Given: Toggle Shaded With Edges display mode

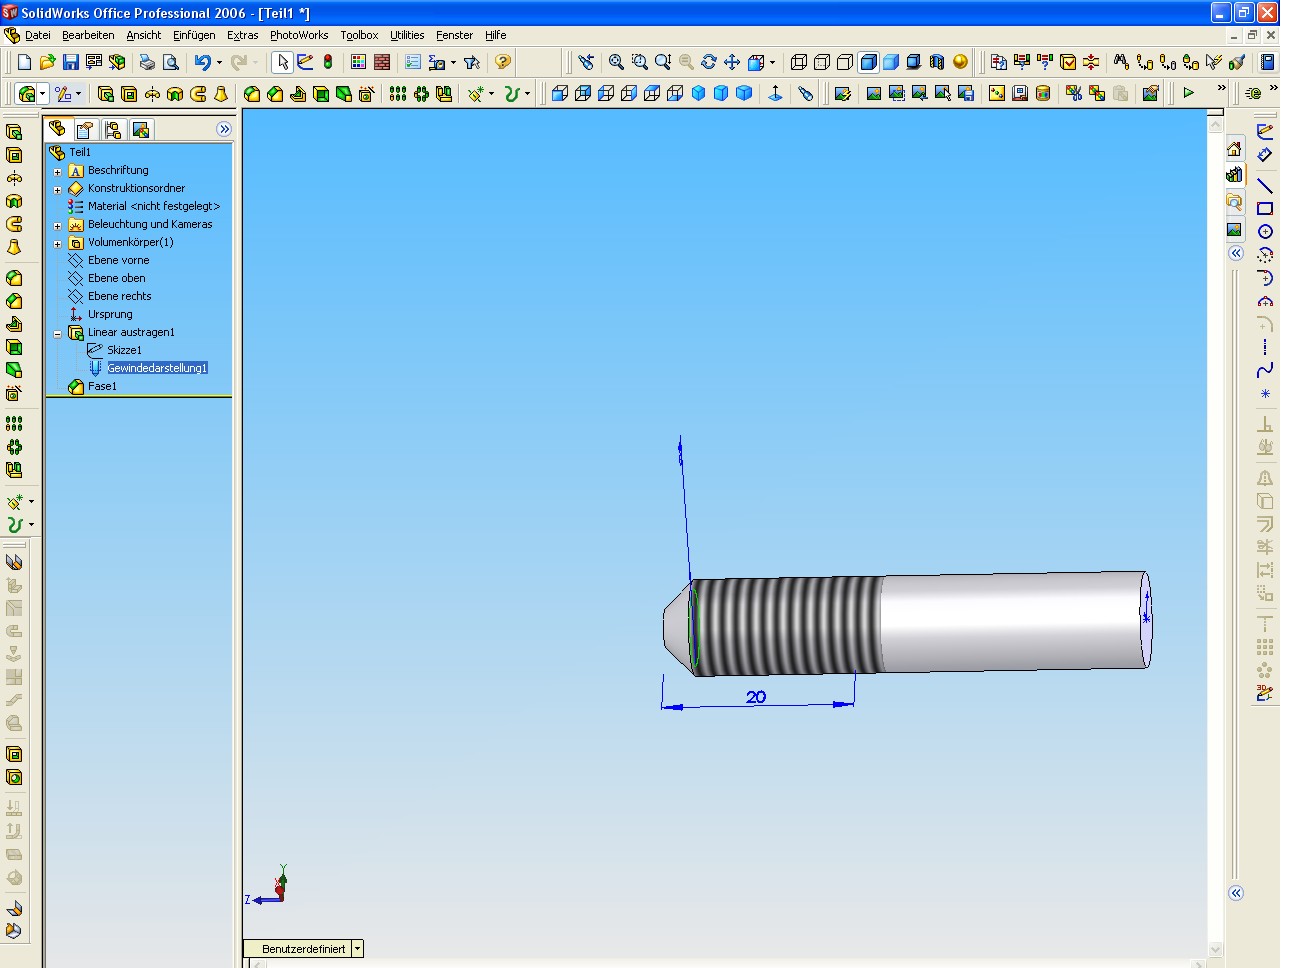Looking at the screenshot, I should 868,62.
